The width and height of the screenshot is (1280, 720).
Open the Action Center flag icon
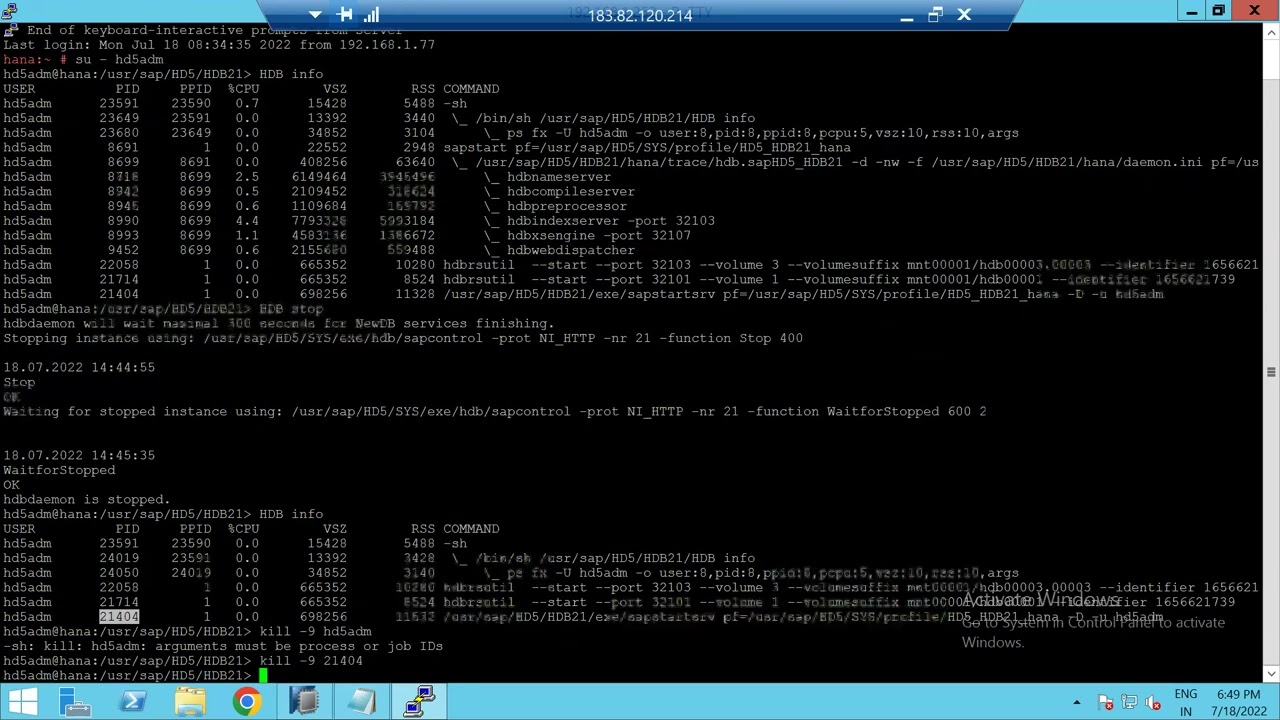point(1106,702)
